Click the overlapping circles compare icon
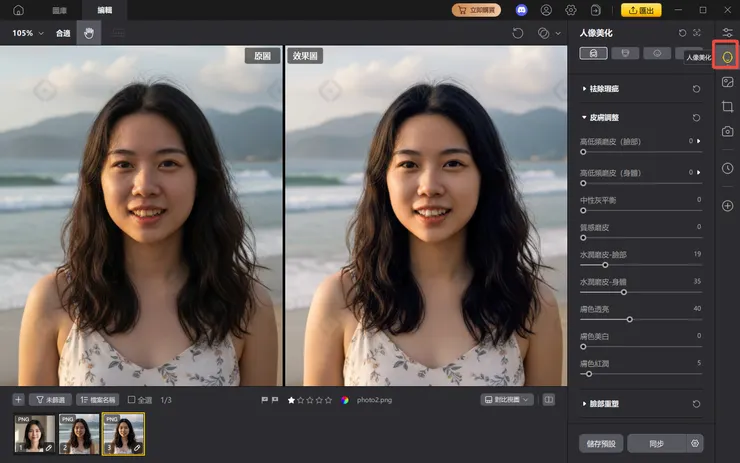 (x=543, y=33)
